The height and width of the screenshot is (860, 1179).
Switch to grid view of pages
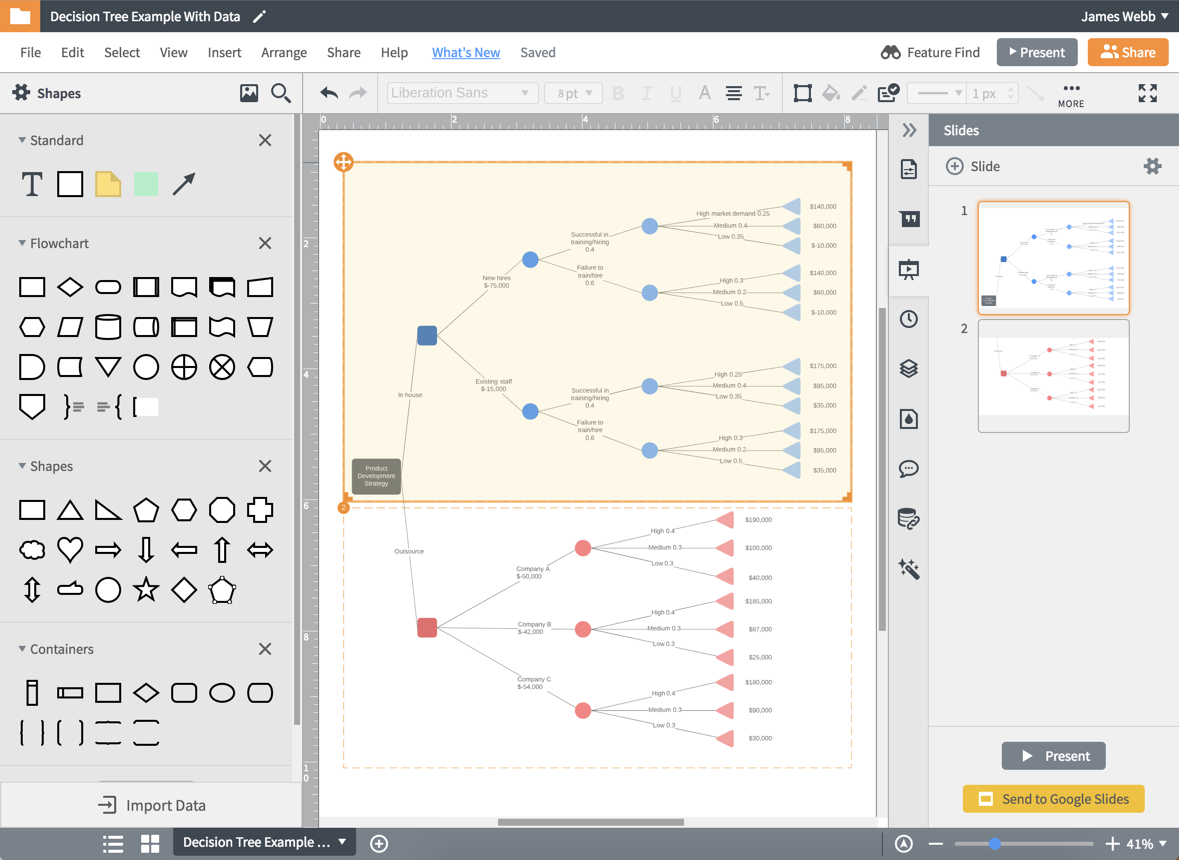tap(150, 843)
